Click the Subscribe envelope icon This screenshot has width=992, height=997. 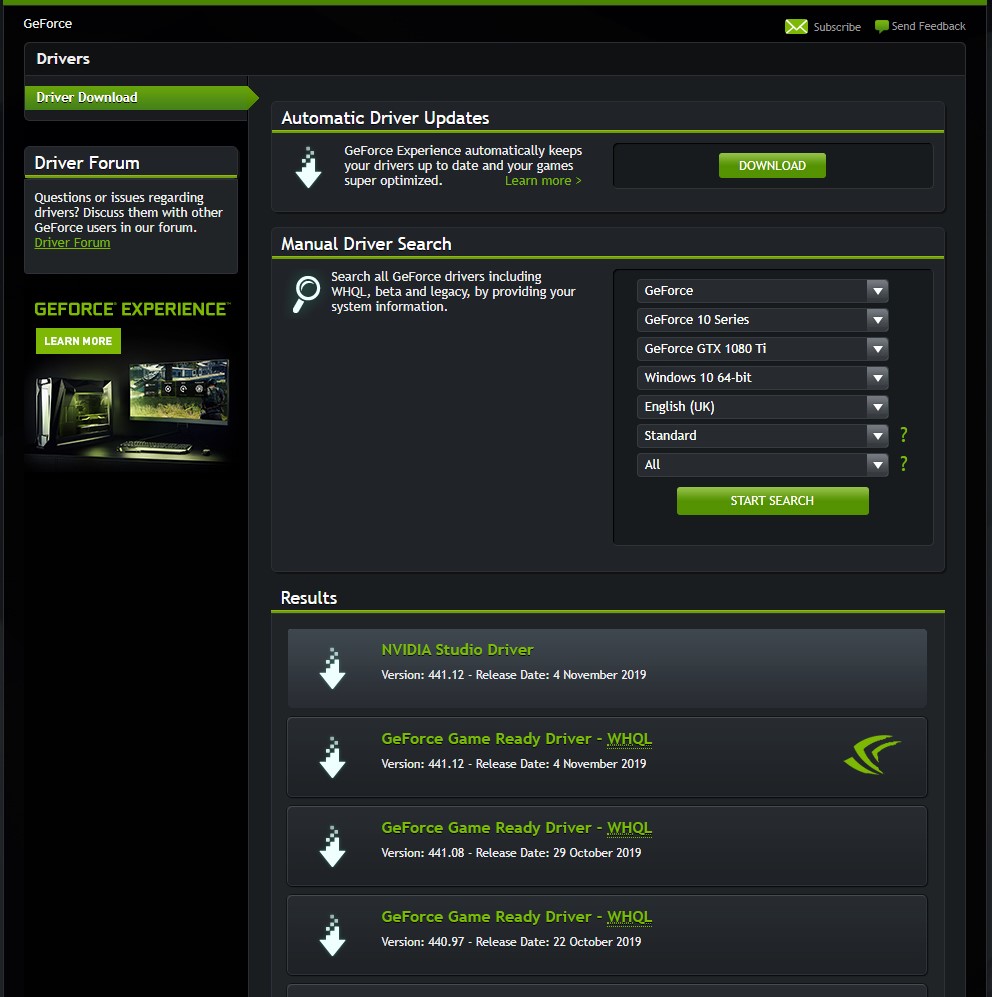[796, 27]
